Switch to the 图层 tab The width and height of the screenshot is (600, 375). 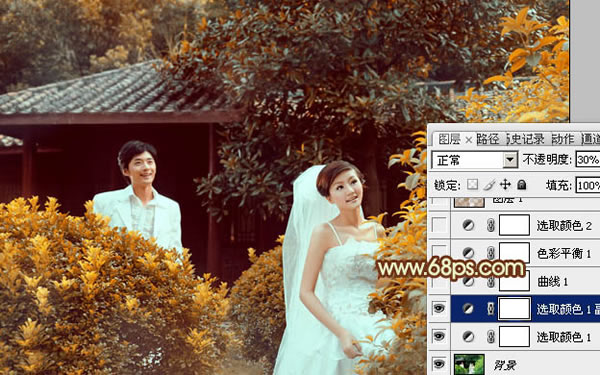[x=450, y=139]
